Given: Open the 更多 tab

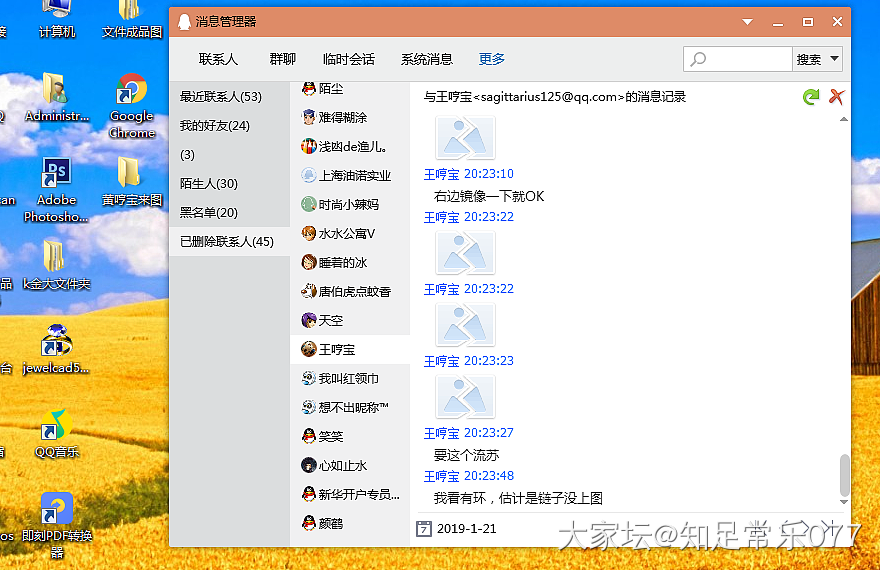Looking at the screenshot, I should click(492, 59).
